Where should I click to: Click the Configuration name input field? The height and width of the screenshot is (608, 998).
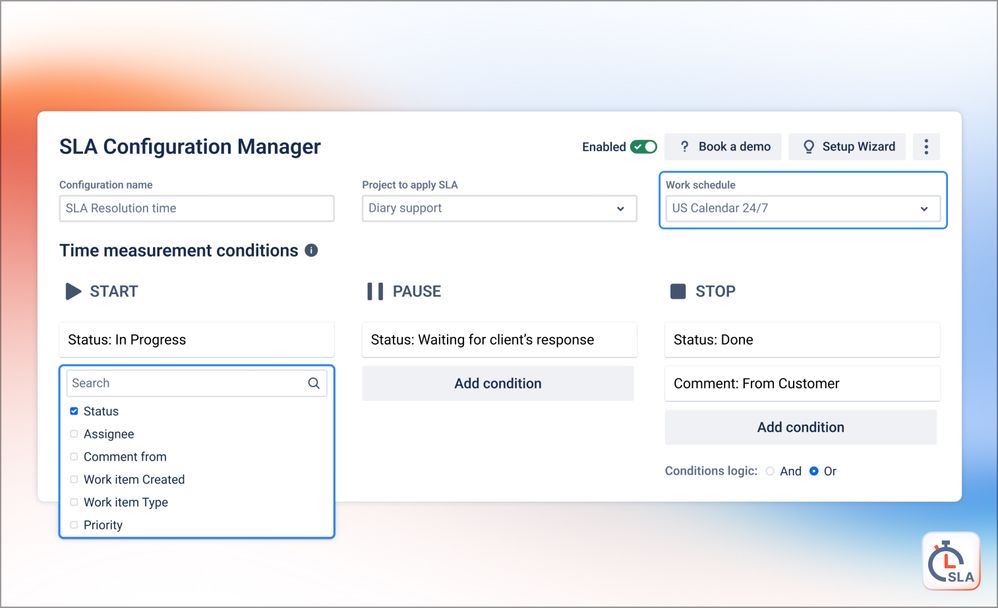point(197,208)
